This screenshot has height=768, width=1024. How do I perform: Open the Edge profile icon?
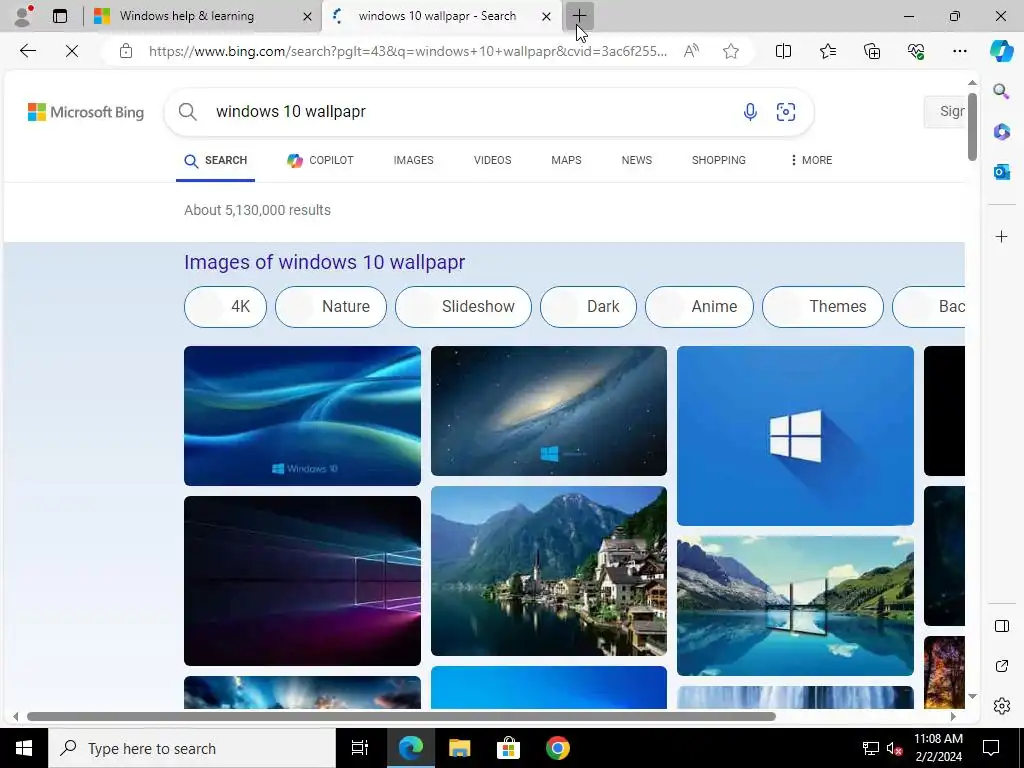[x=23, y=16]
